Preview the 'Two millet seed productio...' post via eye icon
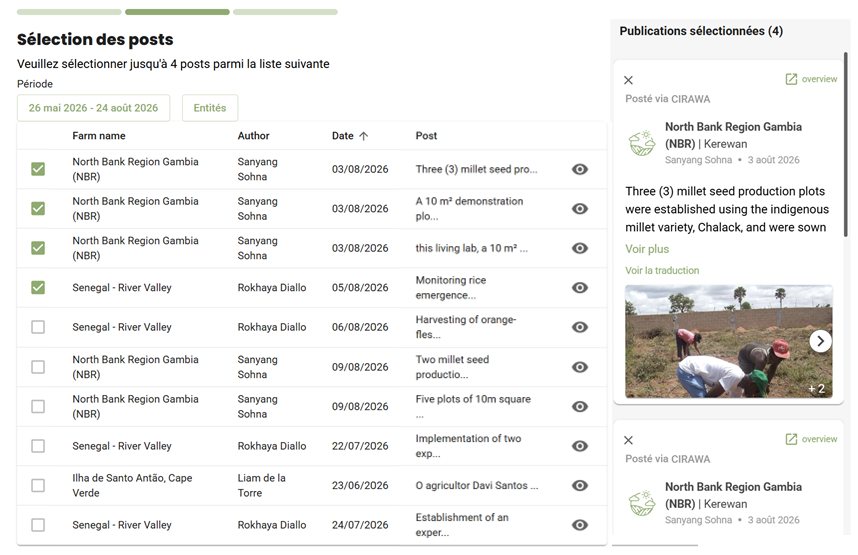The height and width of the screenshot is (555, 858). click(579, 367)
